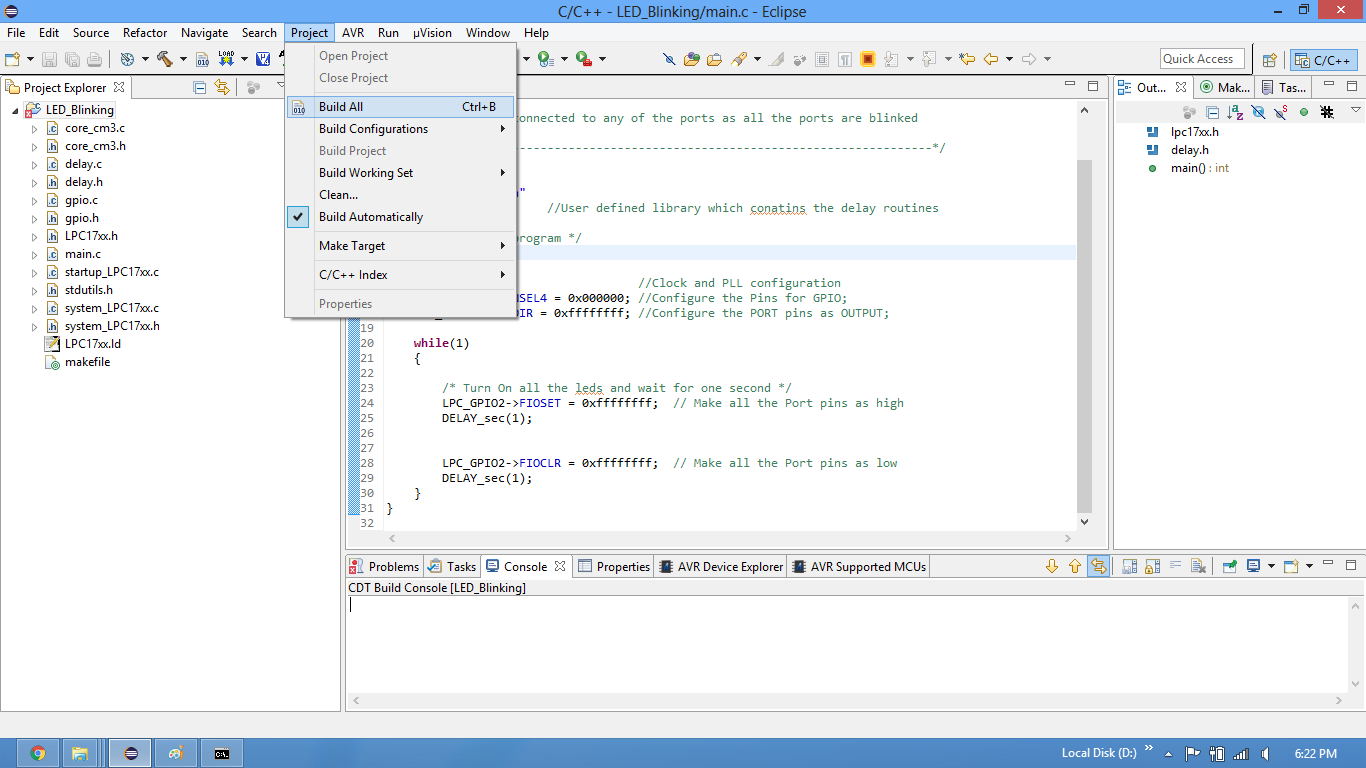Viewport: 1366px width, 768px height.
Task: Open File Explorer from the taskbar
Action: 79,753
